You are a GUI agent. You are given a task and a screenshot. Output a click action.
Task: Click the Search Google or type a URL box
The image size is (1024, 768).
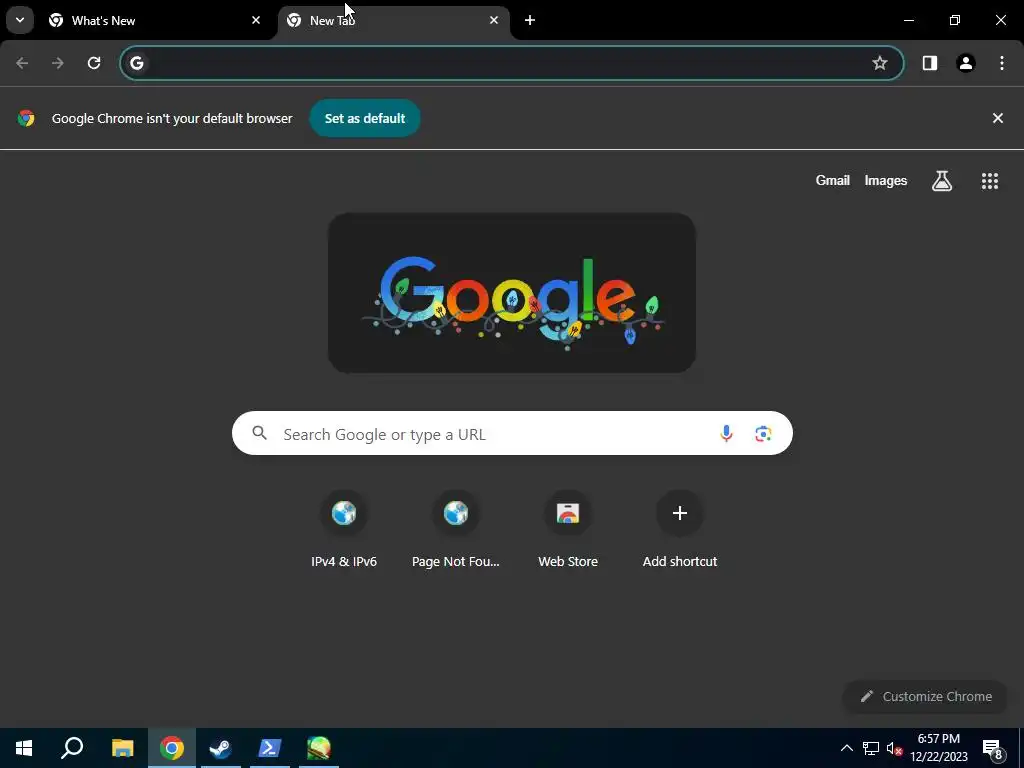click(512, 434)
